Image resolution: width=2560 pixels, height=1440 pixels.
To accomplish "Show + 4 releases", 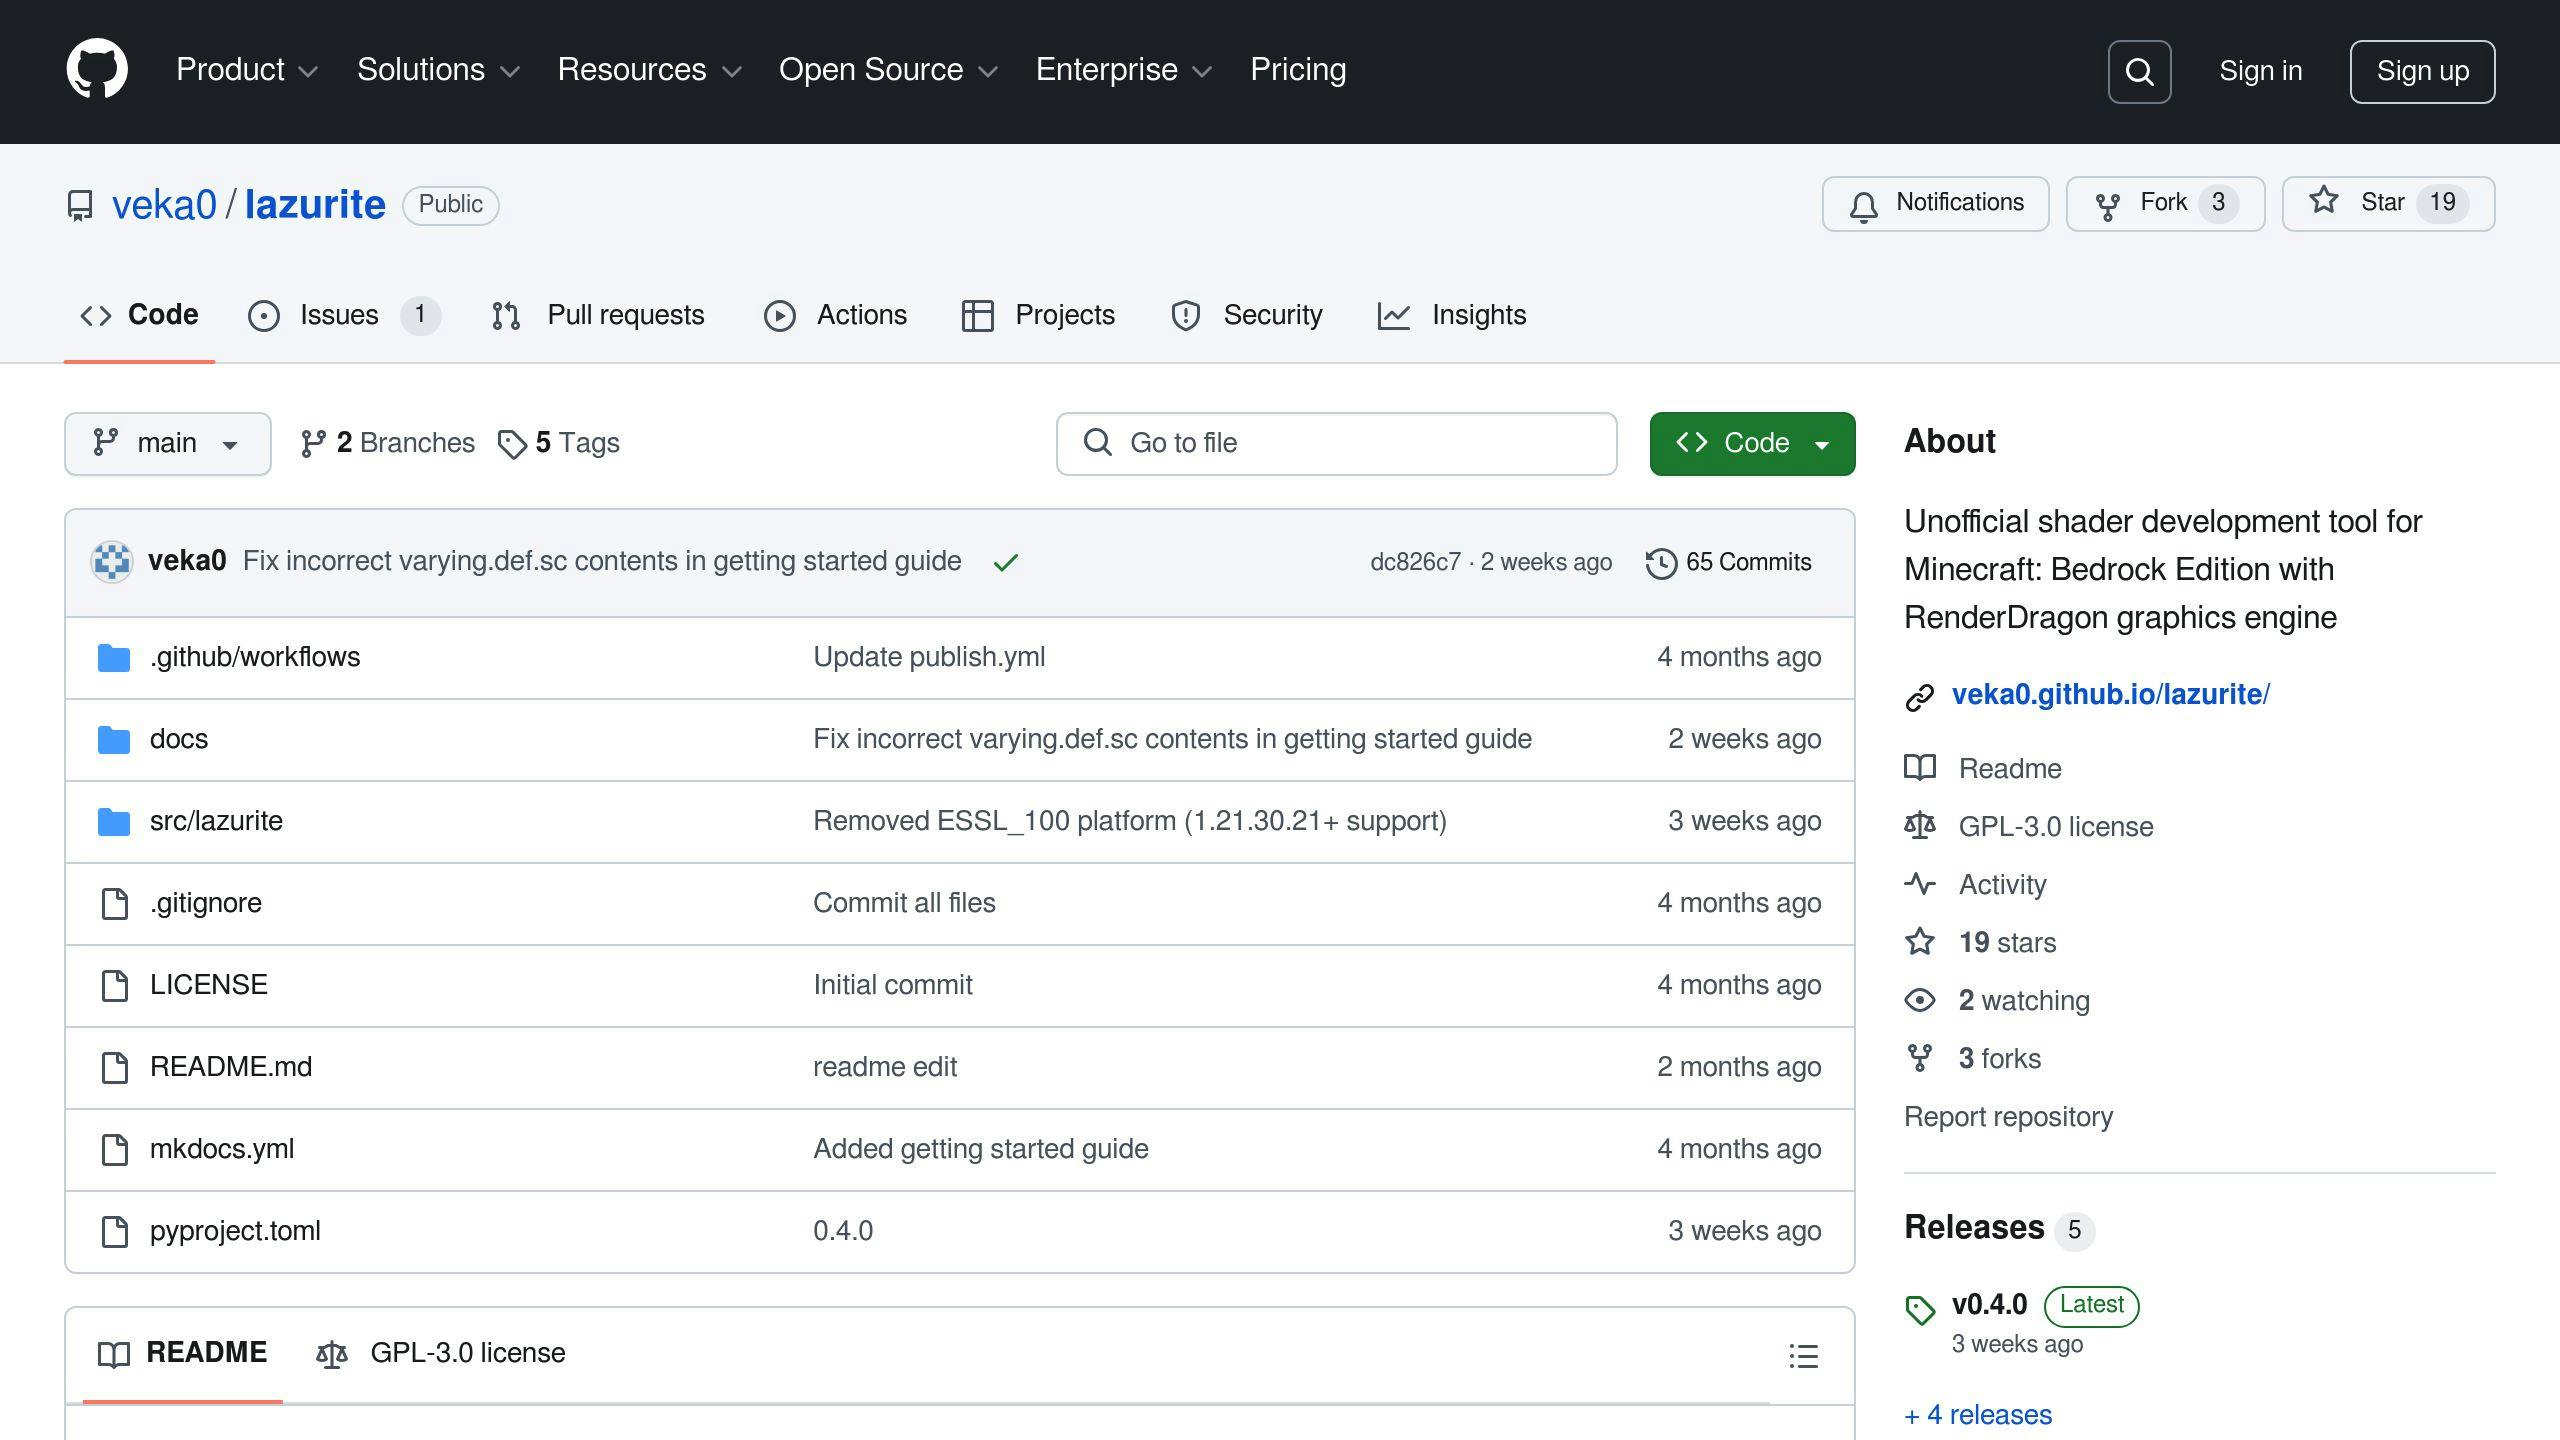I will tap(1978, 1415).
